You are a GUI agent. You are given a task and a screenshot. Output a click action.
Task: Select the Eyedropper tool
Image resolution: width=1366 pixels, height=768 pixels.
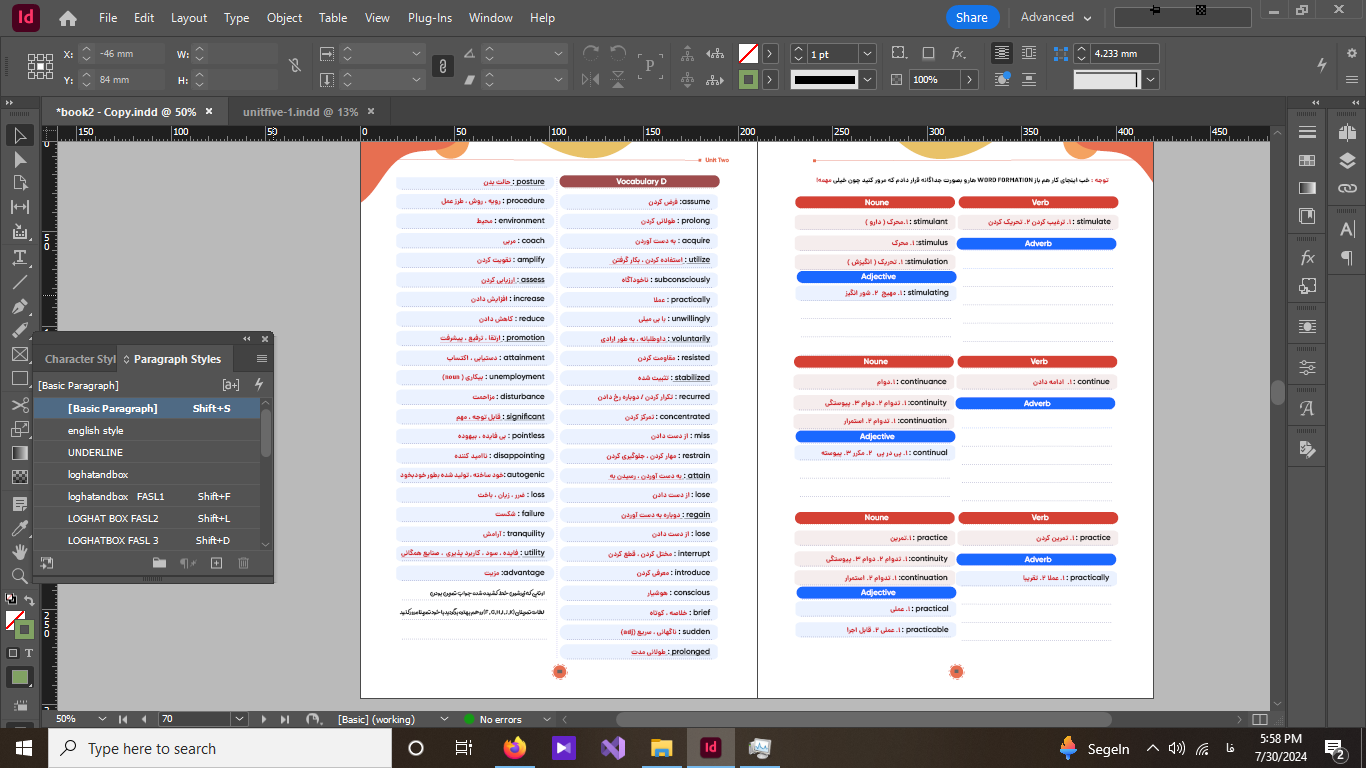pos(20,527)
